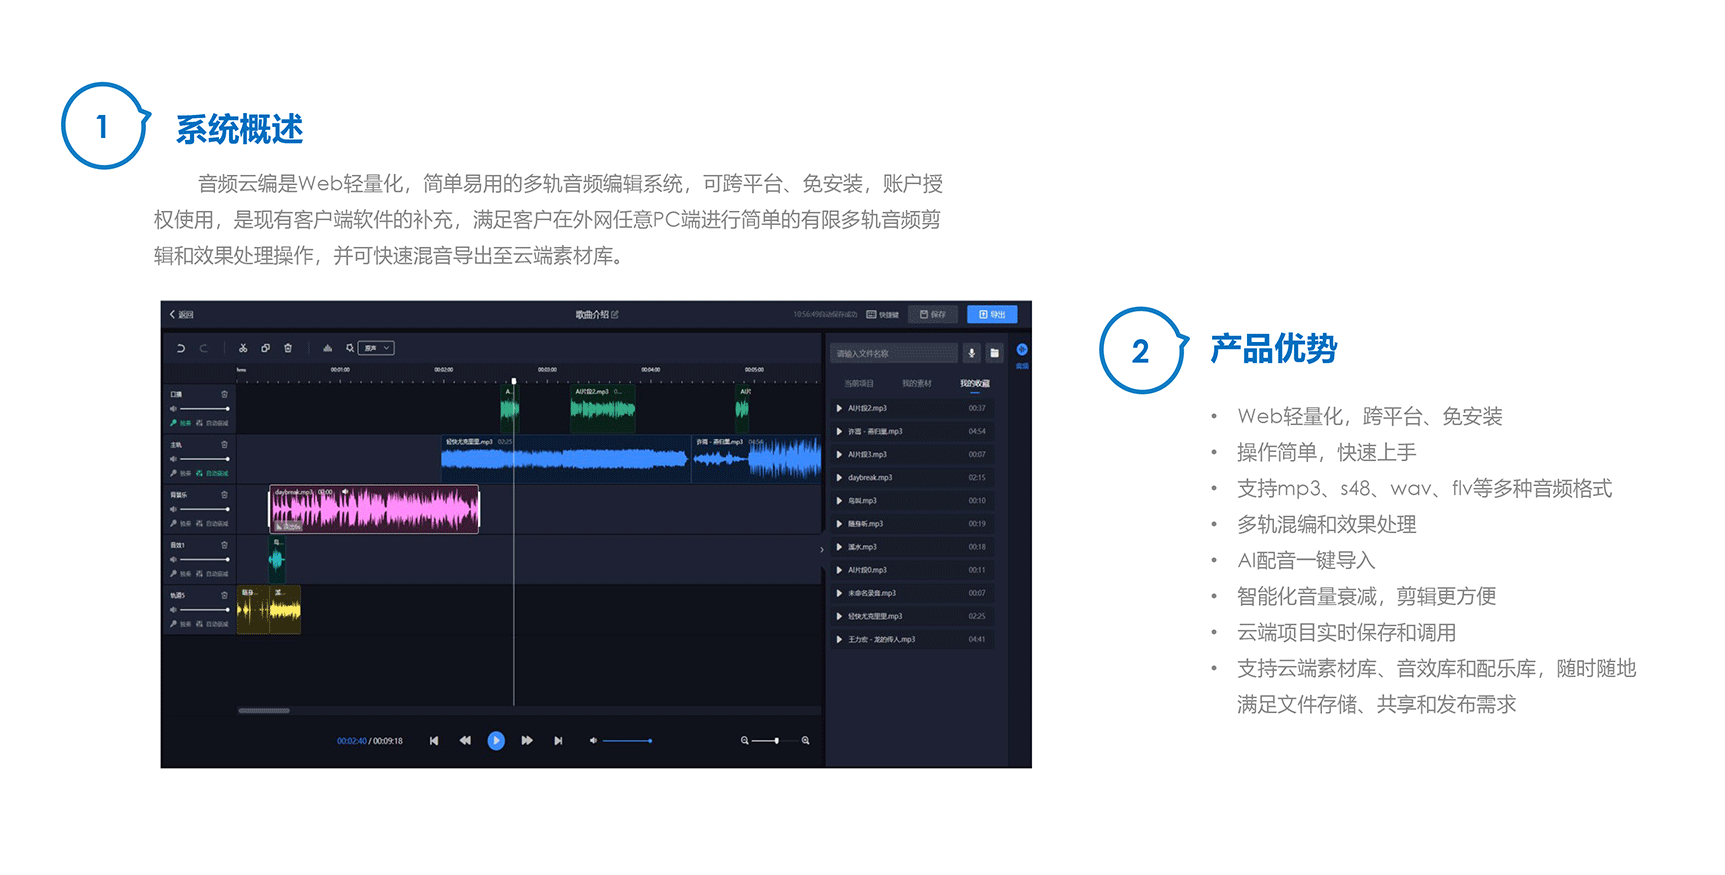Open the equalizer bars icon in toolbar
This screenshot has width=1725, height=875.
(x=327, y=348)
